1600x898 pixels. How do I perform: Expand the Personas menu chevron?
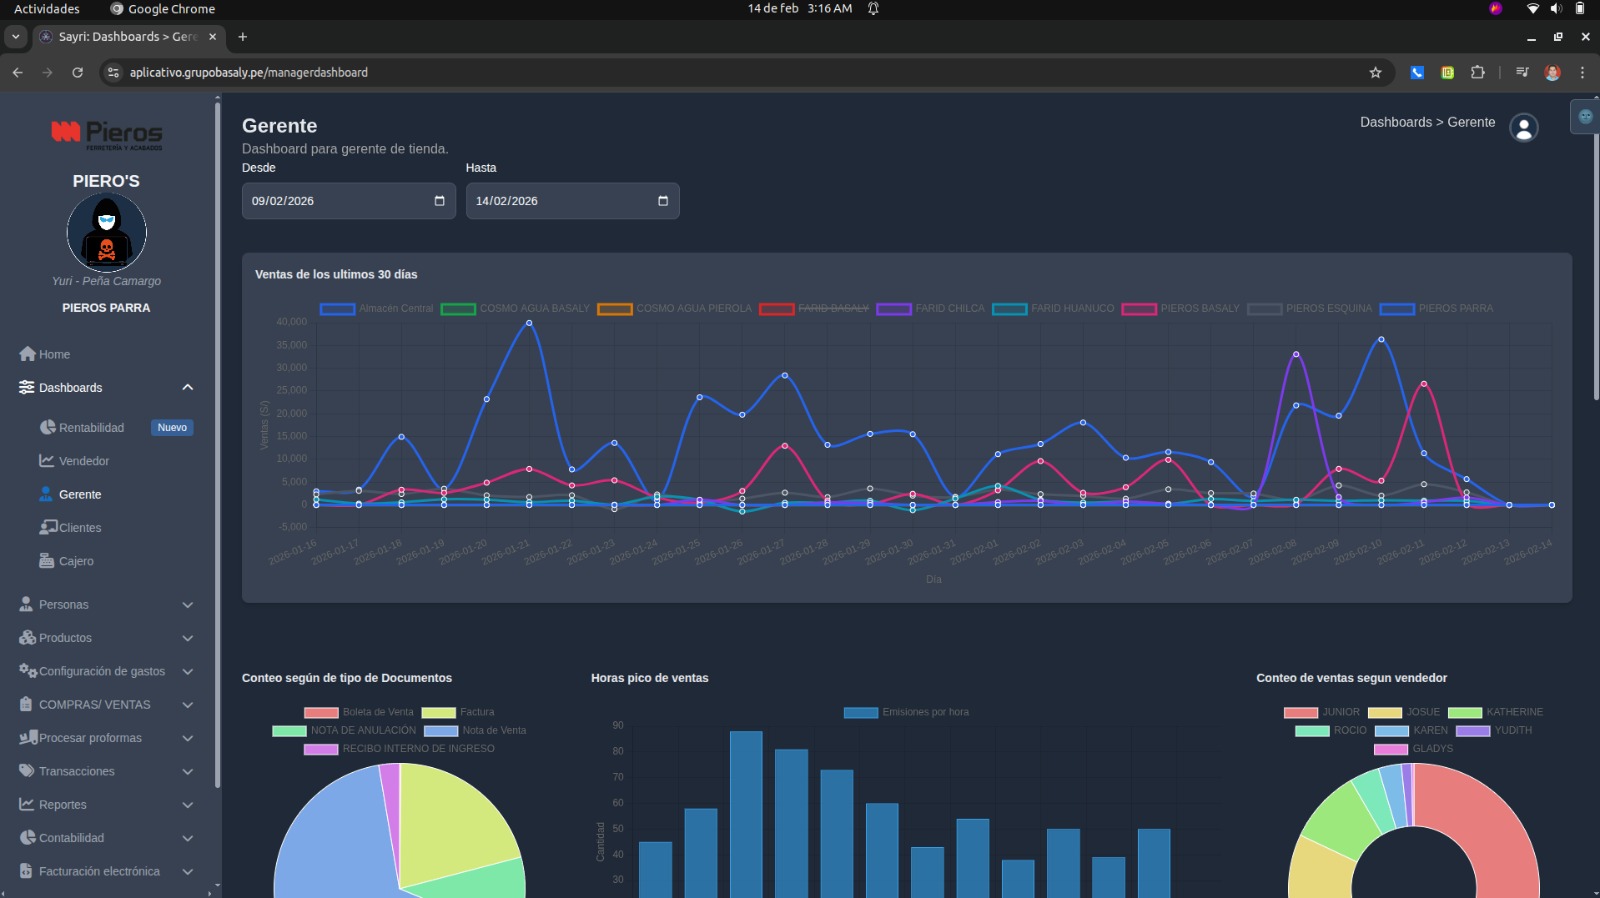coord(187,605)
